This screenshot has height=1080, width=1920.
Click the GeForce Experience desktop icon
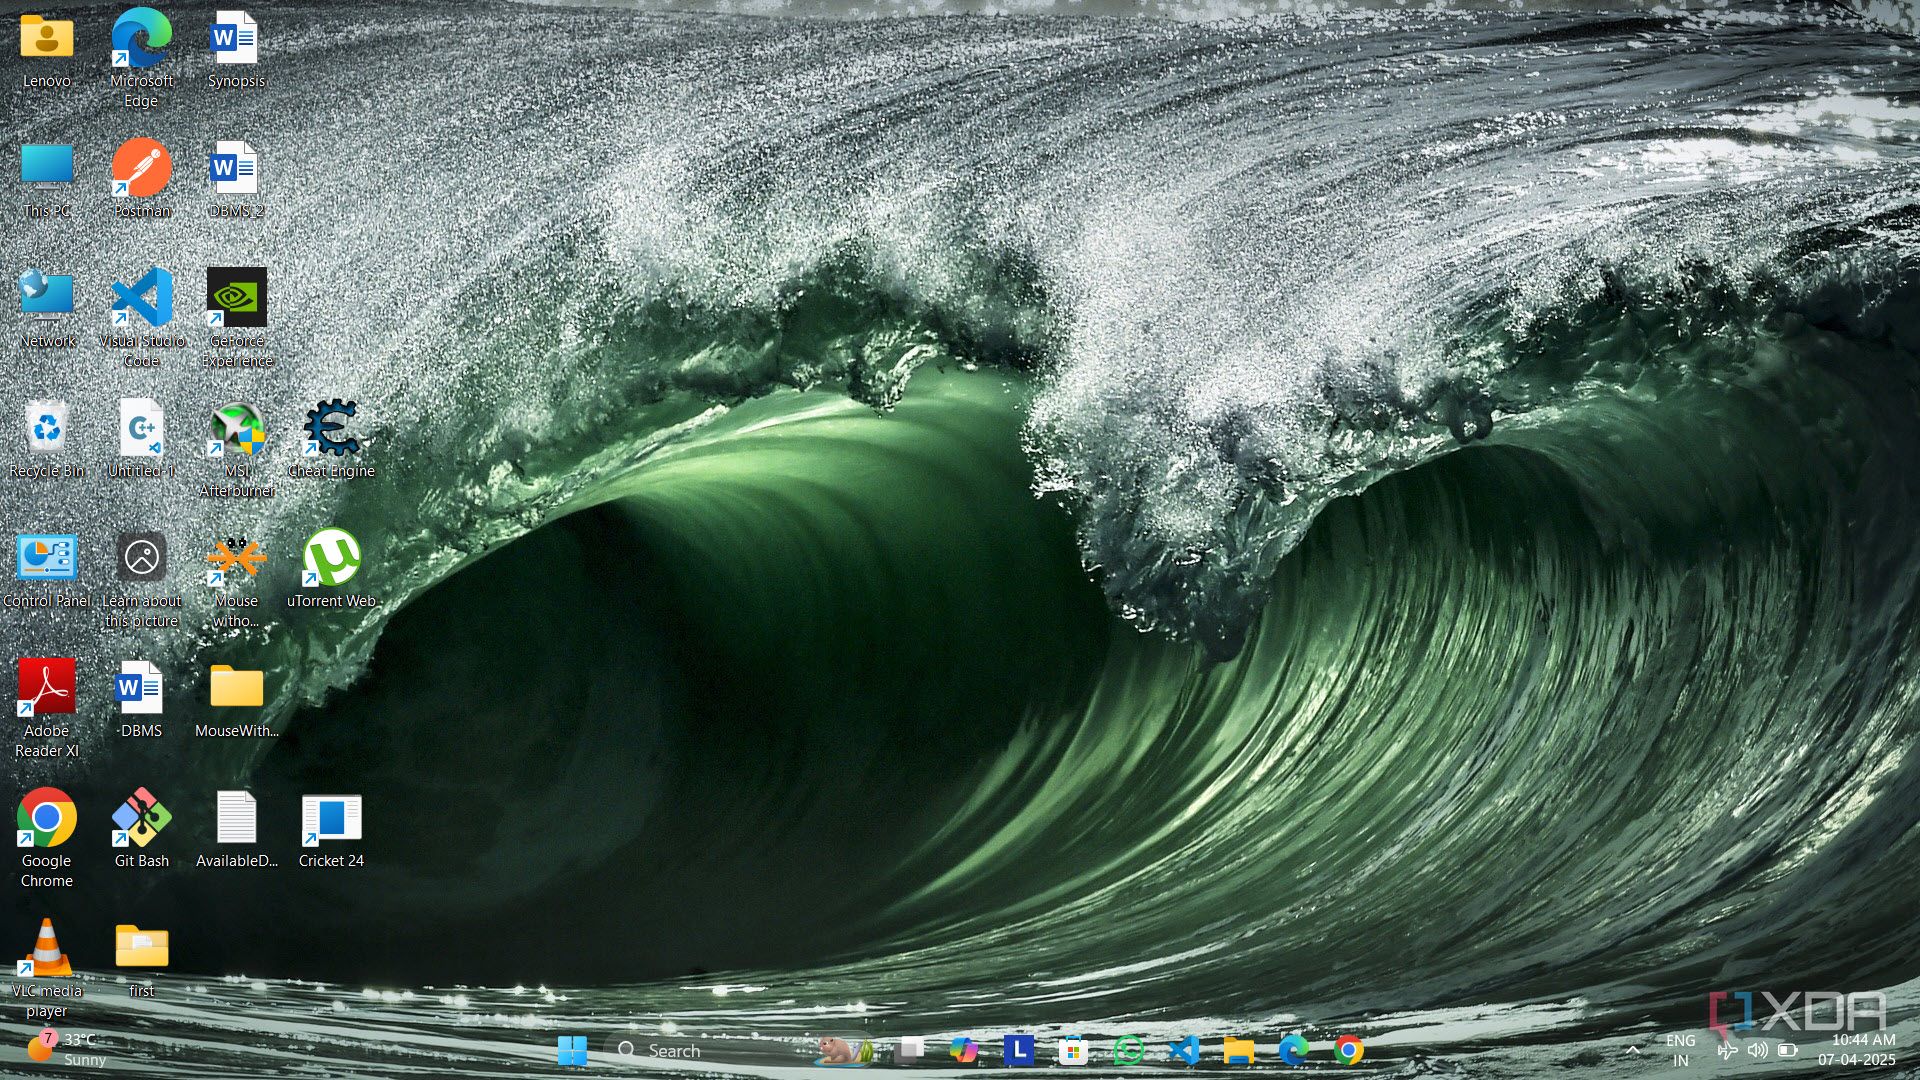[237, 300]
